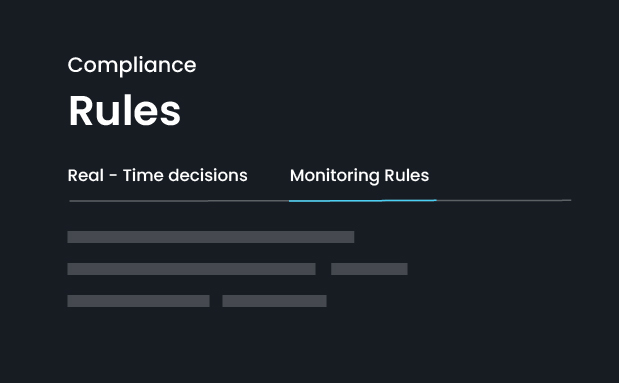Image resolution: width=619 pixels, height=383 pixels.
Task: Click the gray divider under Real - Time decisions
Action: pyautogui.click(x=179, y=201)
